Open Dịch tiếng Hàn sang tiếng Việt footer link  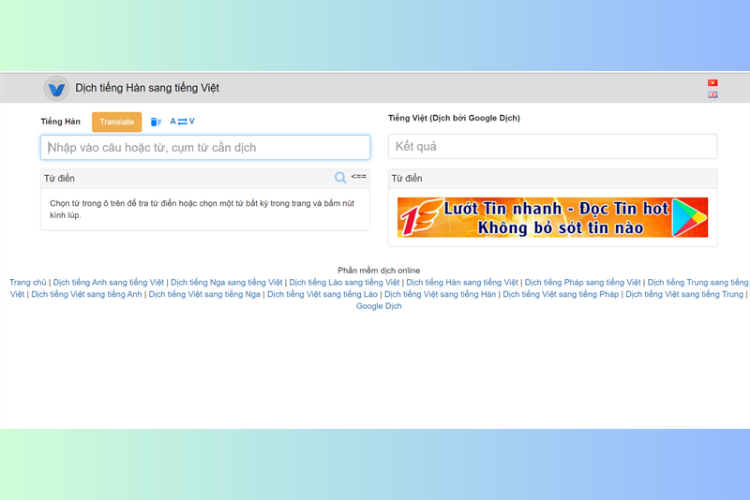click(x=462, y=282)
